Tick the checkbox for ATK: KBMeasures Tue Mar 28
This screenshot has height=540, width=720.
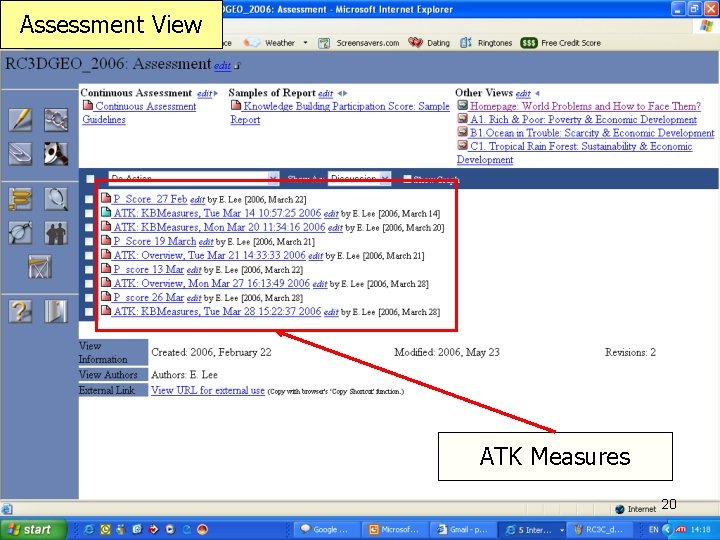pyautogui.click(x=89, y=312)
